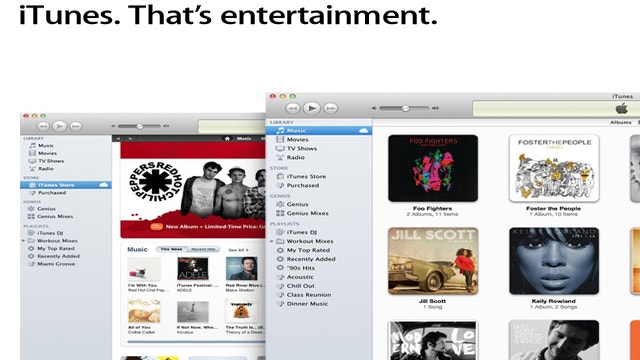Expand Workout Mixes folder in back window
The image size is (640, 360).
23,241
